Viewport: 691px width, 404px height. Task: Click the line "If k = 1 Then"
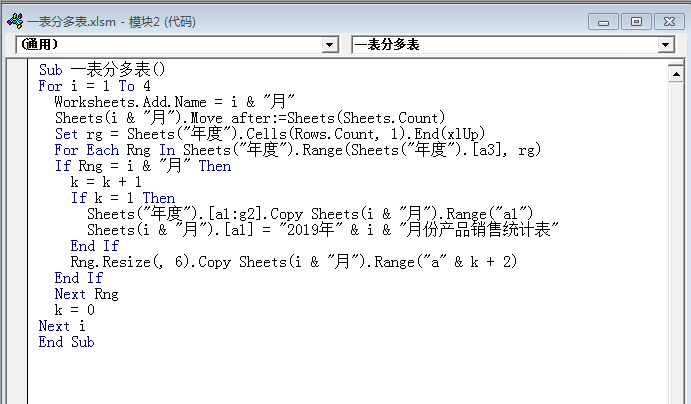[123, 198]
